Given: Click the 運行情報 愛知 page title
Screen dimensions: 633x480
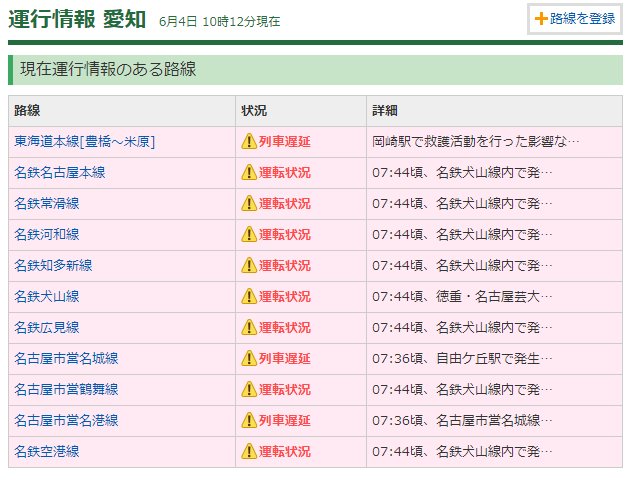Looking at the screenshot, I should 77,19.
